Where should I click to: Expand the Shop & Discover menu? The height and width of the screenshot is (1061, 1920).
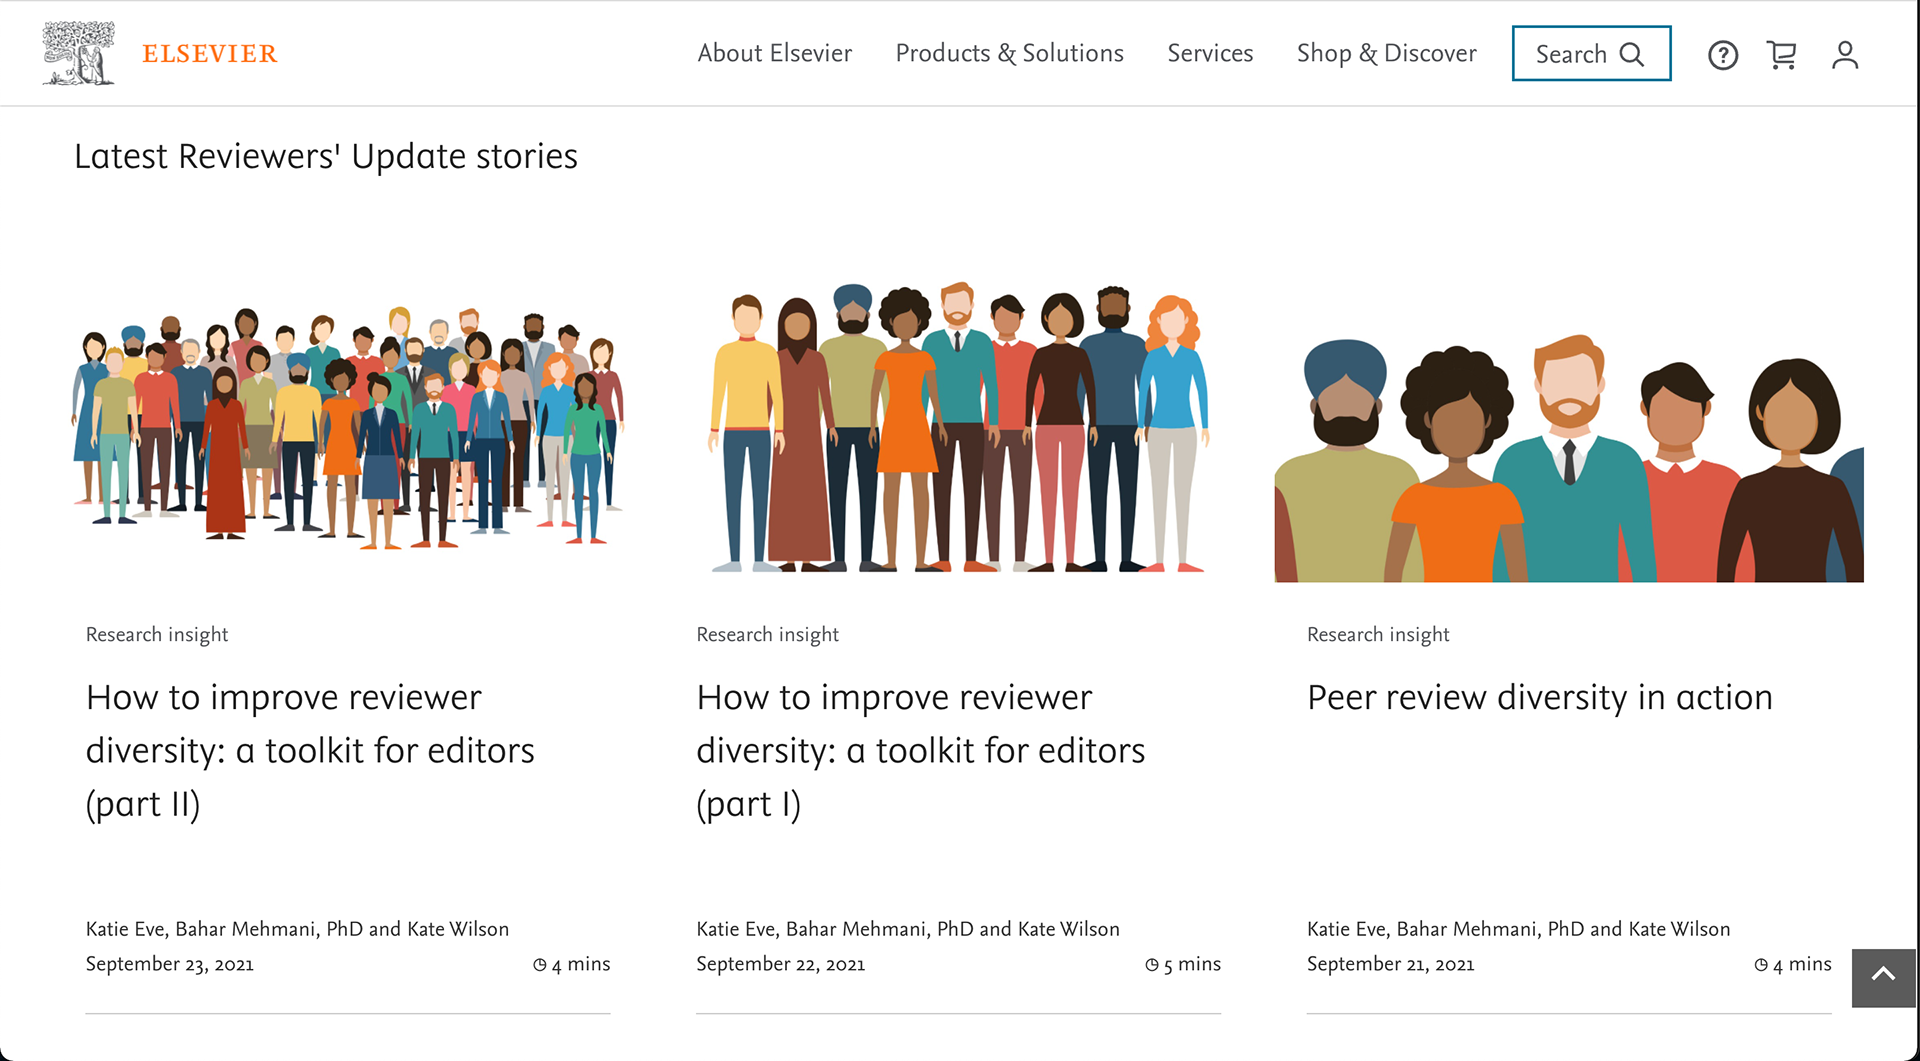click(x=1386, y=53)
